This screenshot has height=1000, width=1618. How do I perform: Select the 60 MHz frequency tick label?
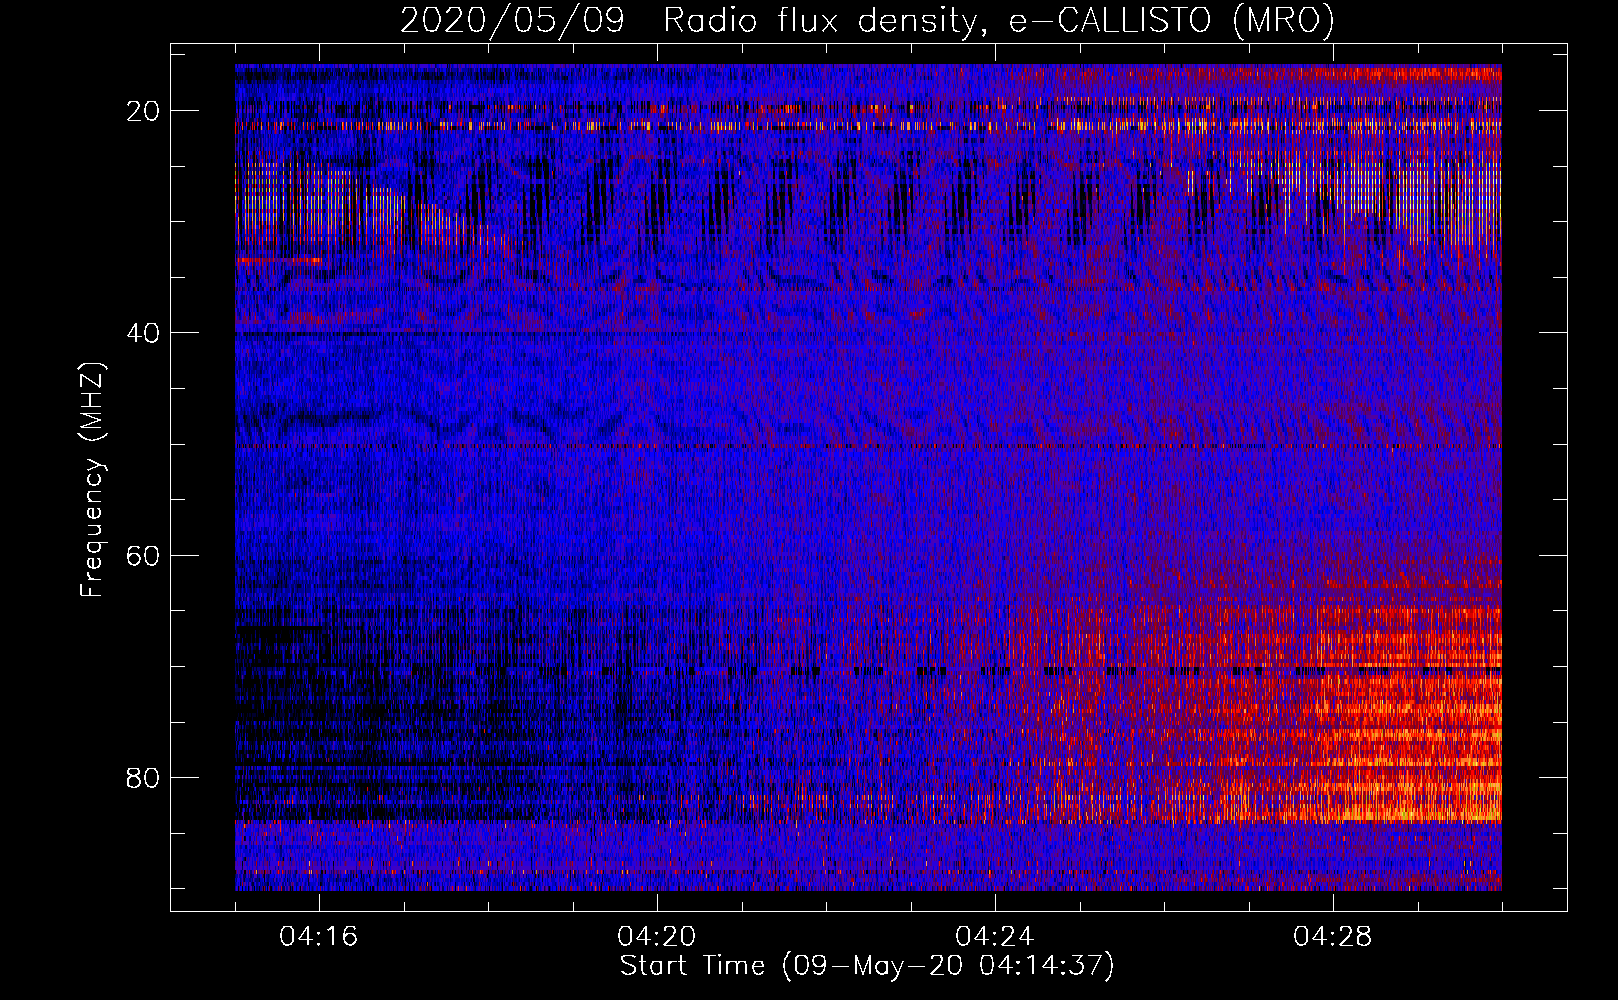point(143,555)
